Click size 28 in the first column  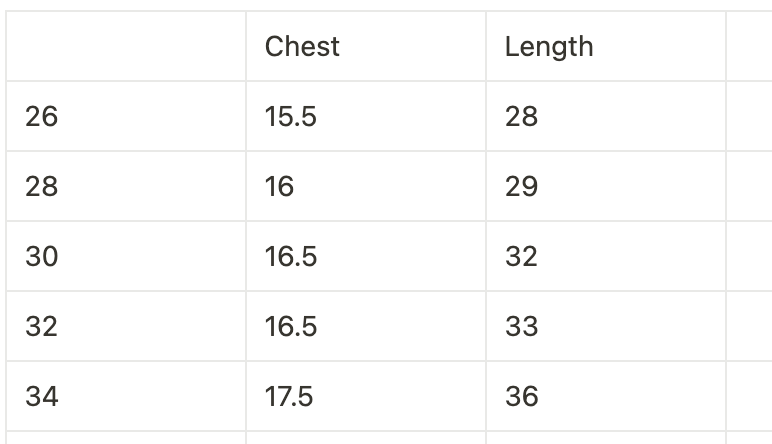[126, 187]
